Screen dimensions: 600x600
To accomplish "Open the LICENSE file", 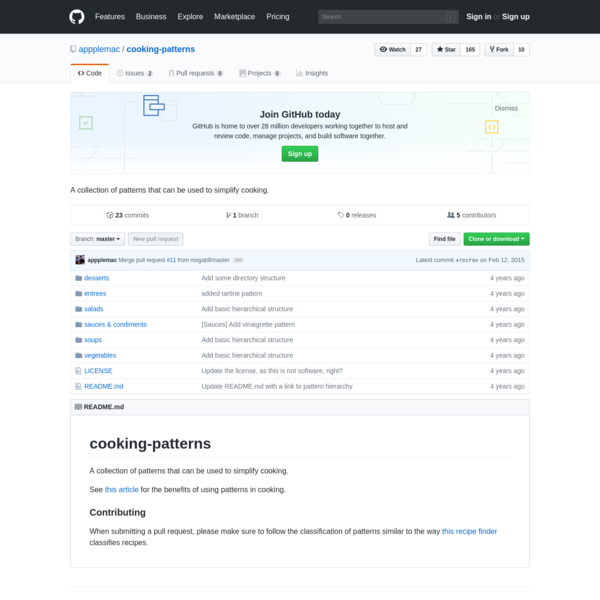I will click(98, 371).
